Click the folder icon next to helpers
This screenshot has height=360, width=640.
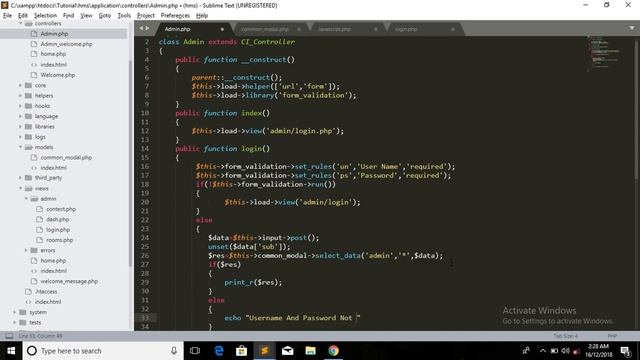[x=28, y=96]
